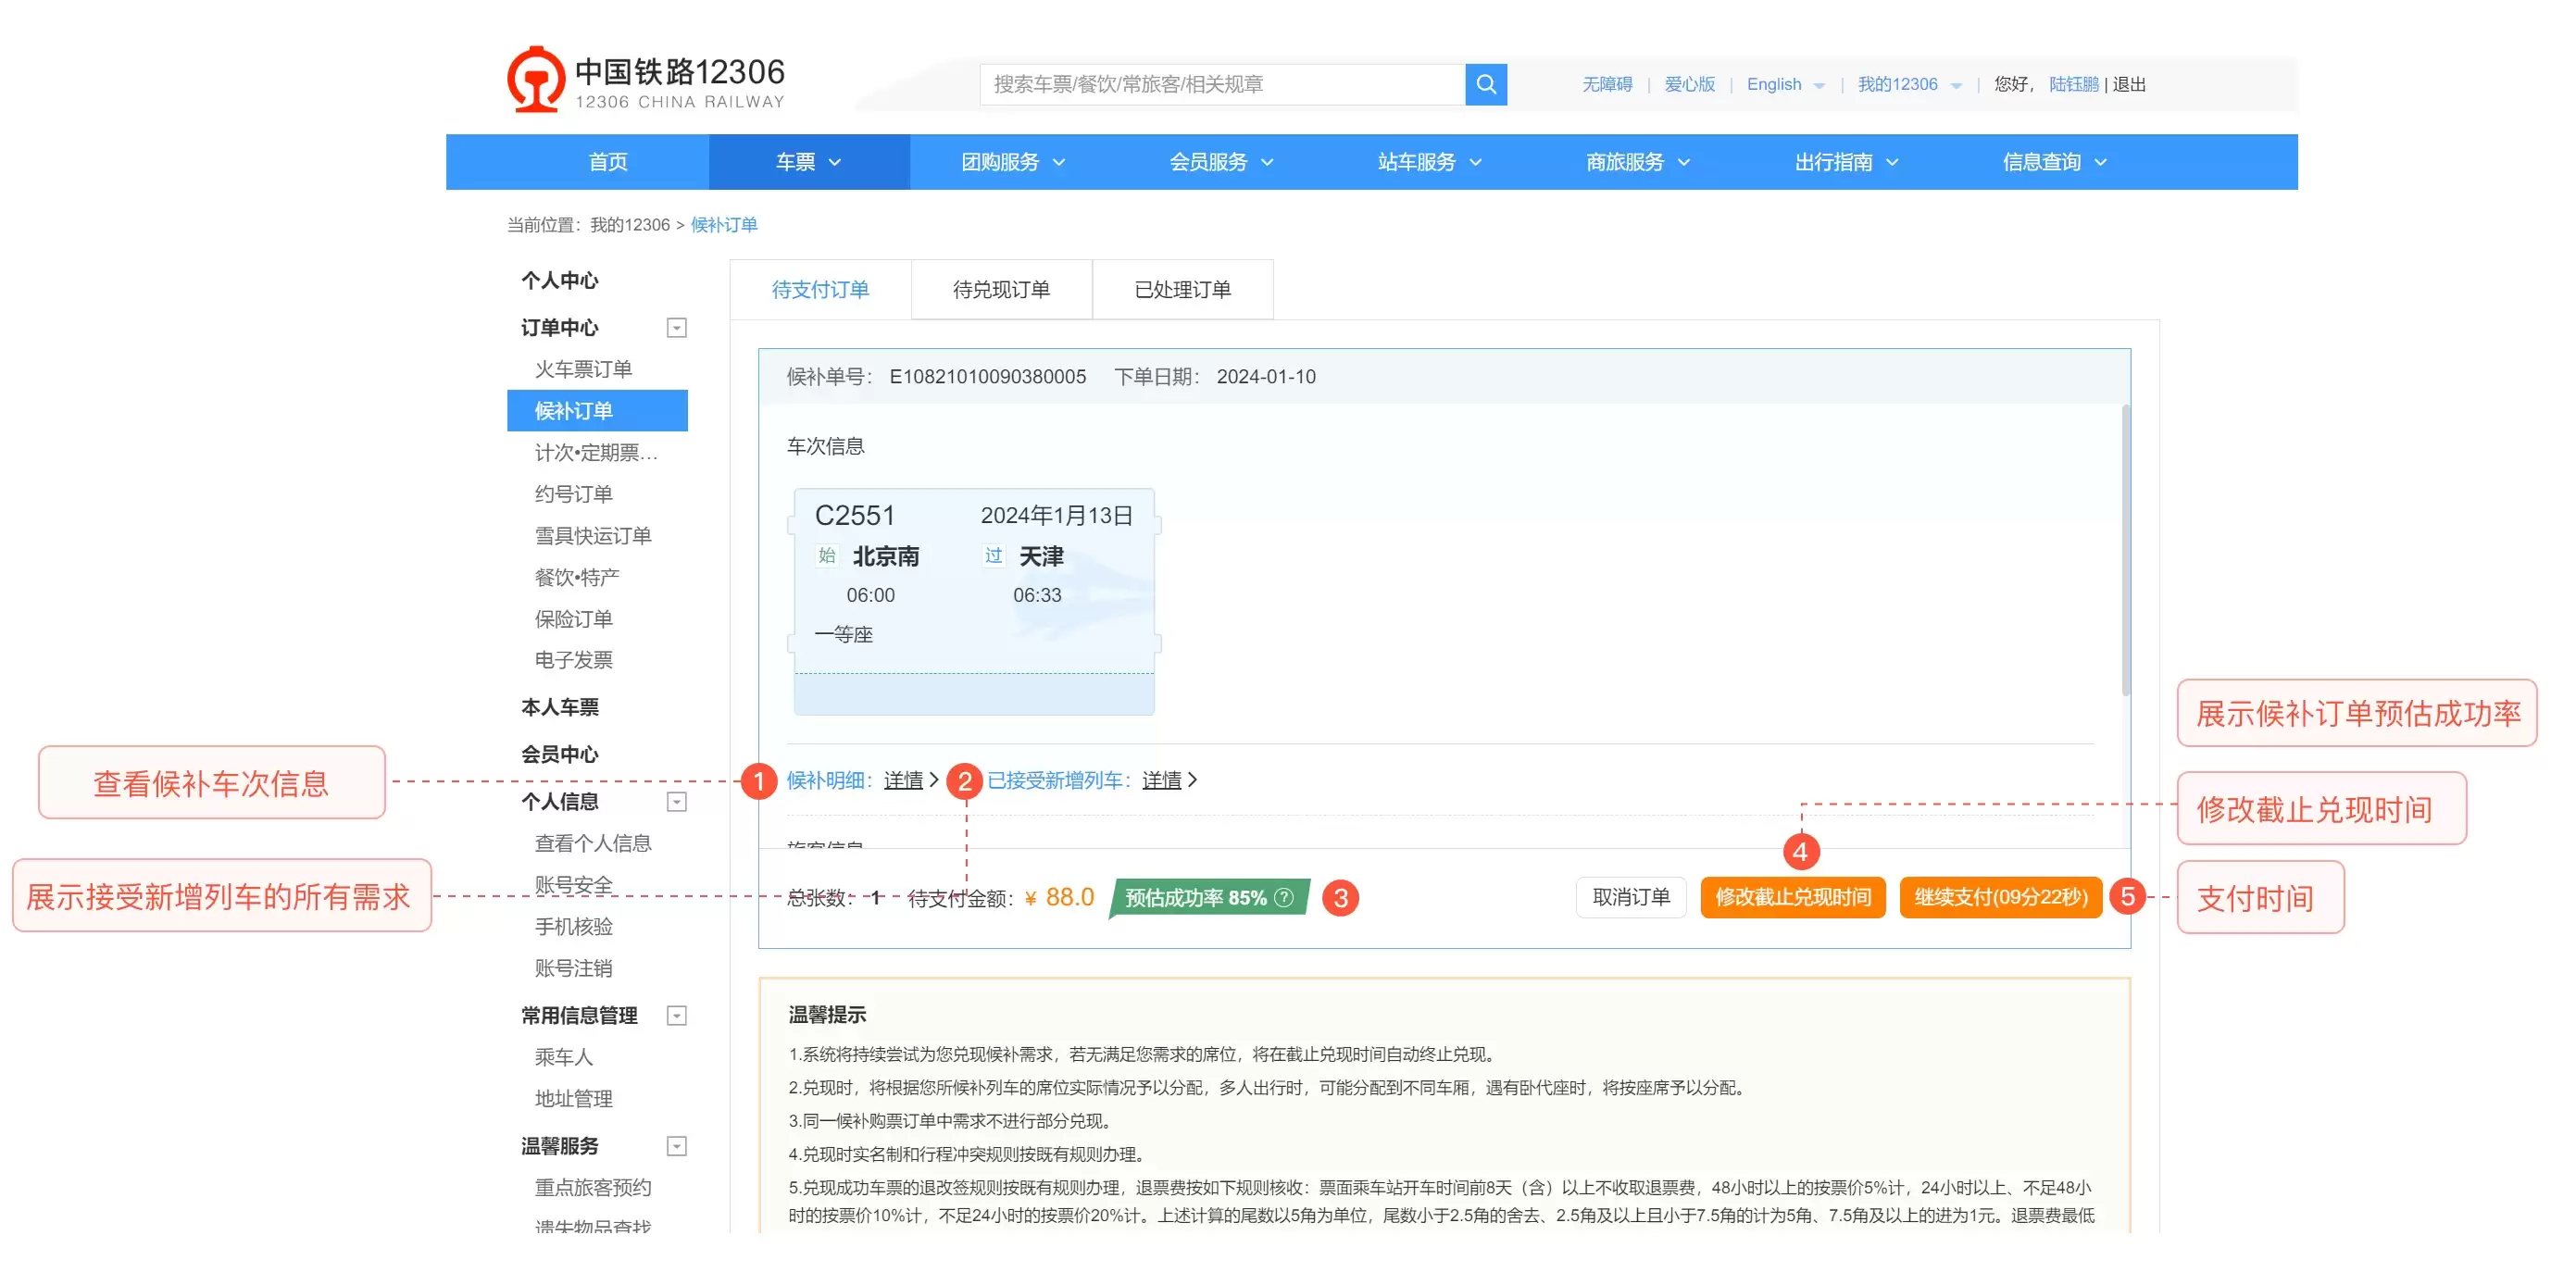
Task: Collapse the 常用信息管理 sidebar section
Action: [677, 1016]
